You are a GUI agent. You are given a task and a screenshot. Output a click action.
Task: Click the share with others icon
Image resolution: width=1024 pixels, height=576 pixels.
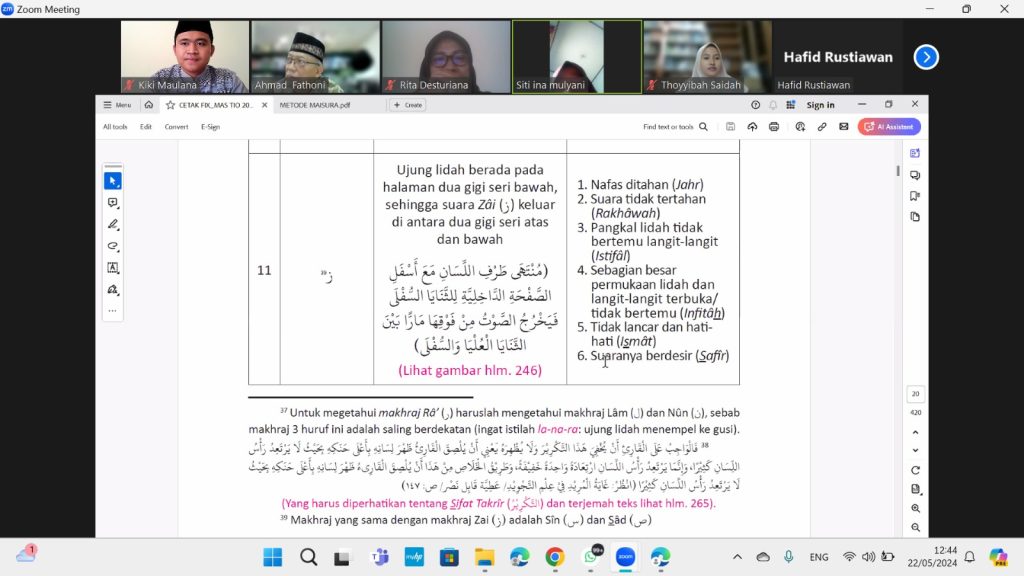pos(800,127)
